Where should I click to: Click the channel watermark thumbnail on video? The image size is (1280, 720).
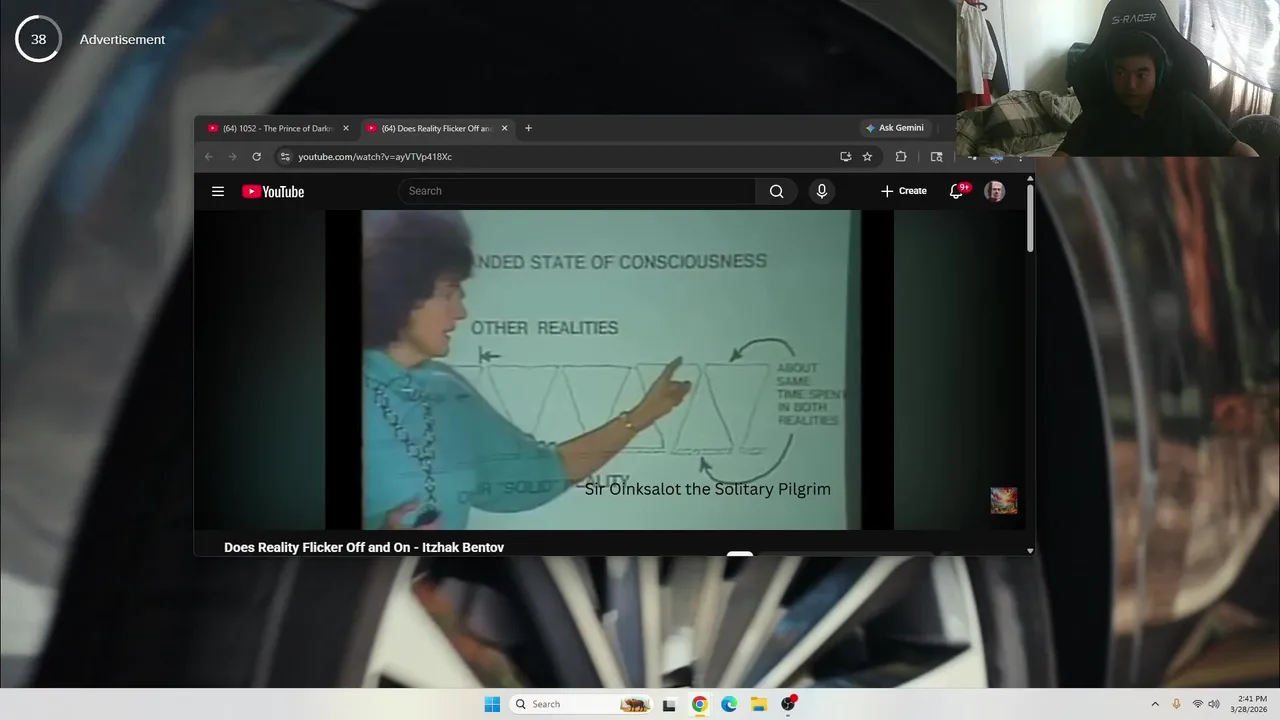pos(1003,500)
